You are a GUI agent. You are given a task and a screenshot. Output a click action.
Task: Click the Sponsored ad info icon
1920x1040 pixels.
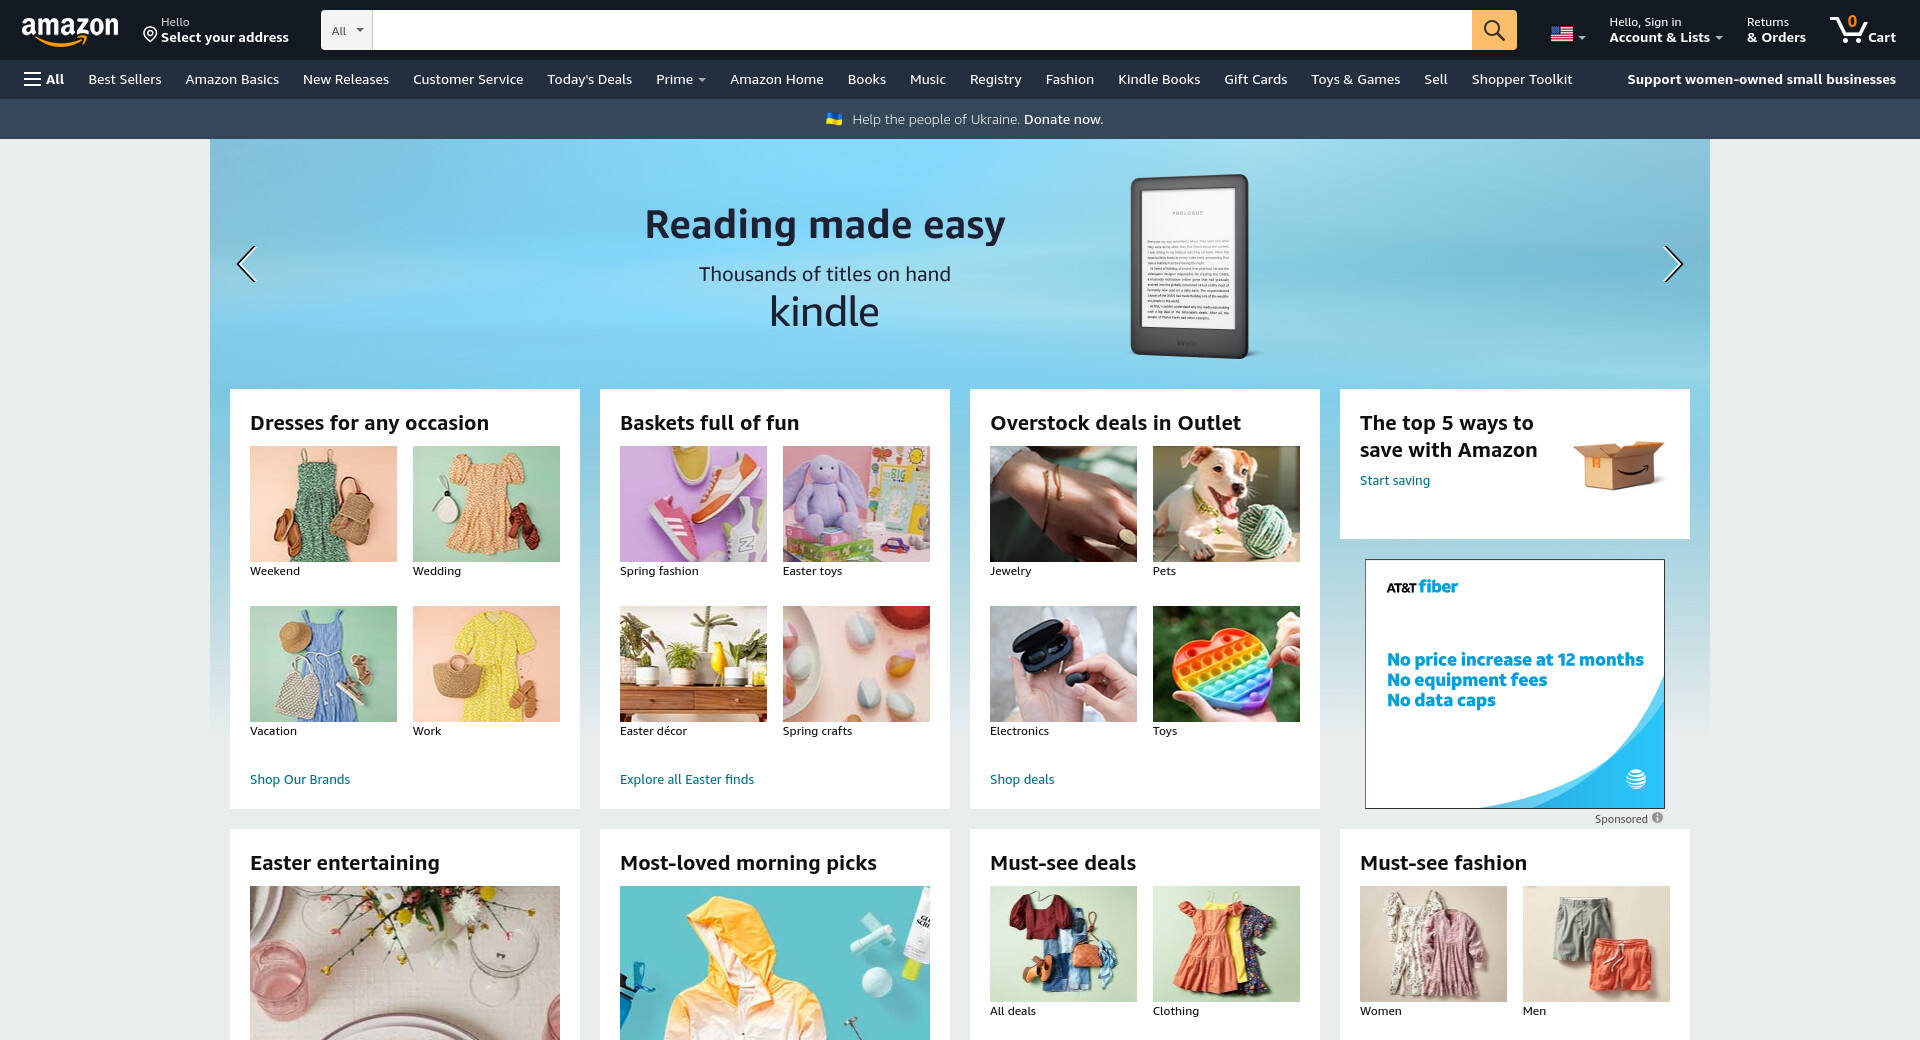(1657, 818)
